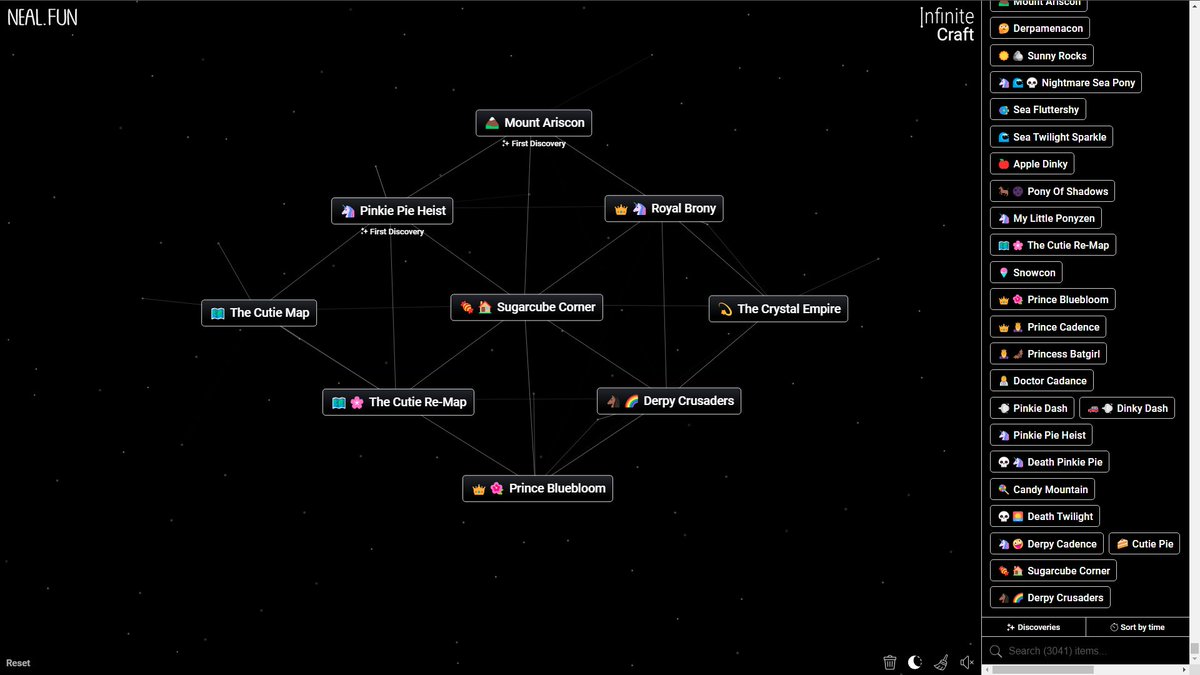Click The Cutie Re-Map in the sidebar
1200x675 pixels.
tap(1053, 245)
